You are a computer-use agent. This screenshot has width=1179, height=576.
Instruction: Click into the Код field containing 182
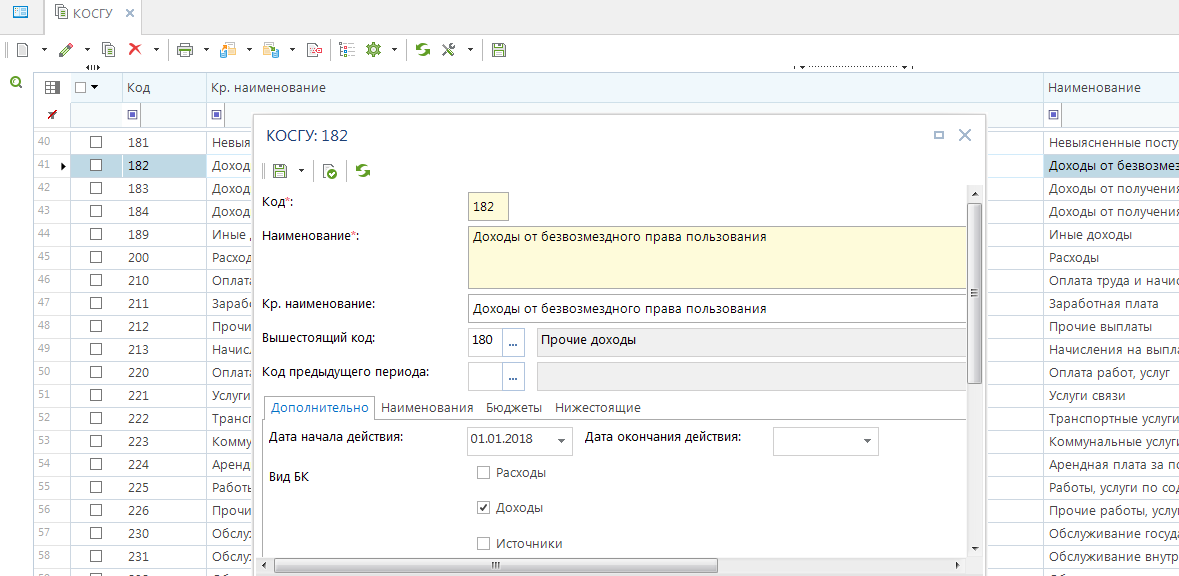(488, 207)
